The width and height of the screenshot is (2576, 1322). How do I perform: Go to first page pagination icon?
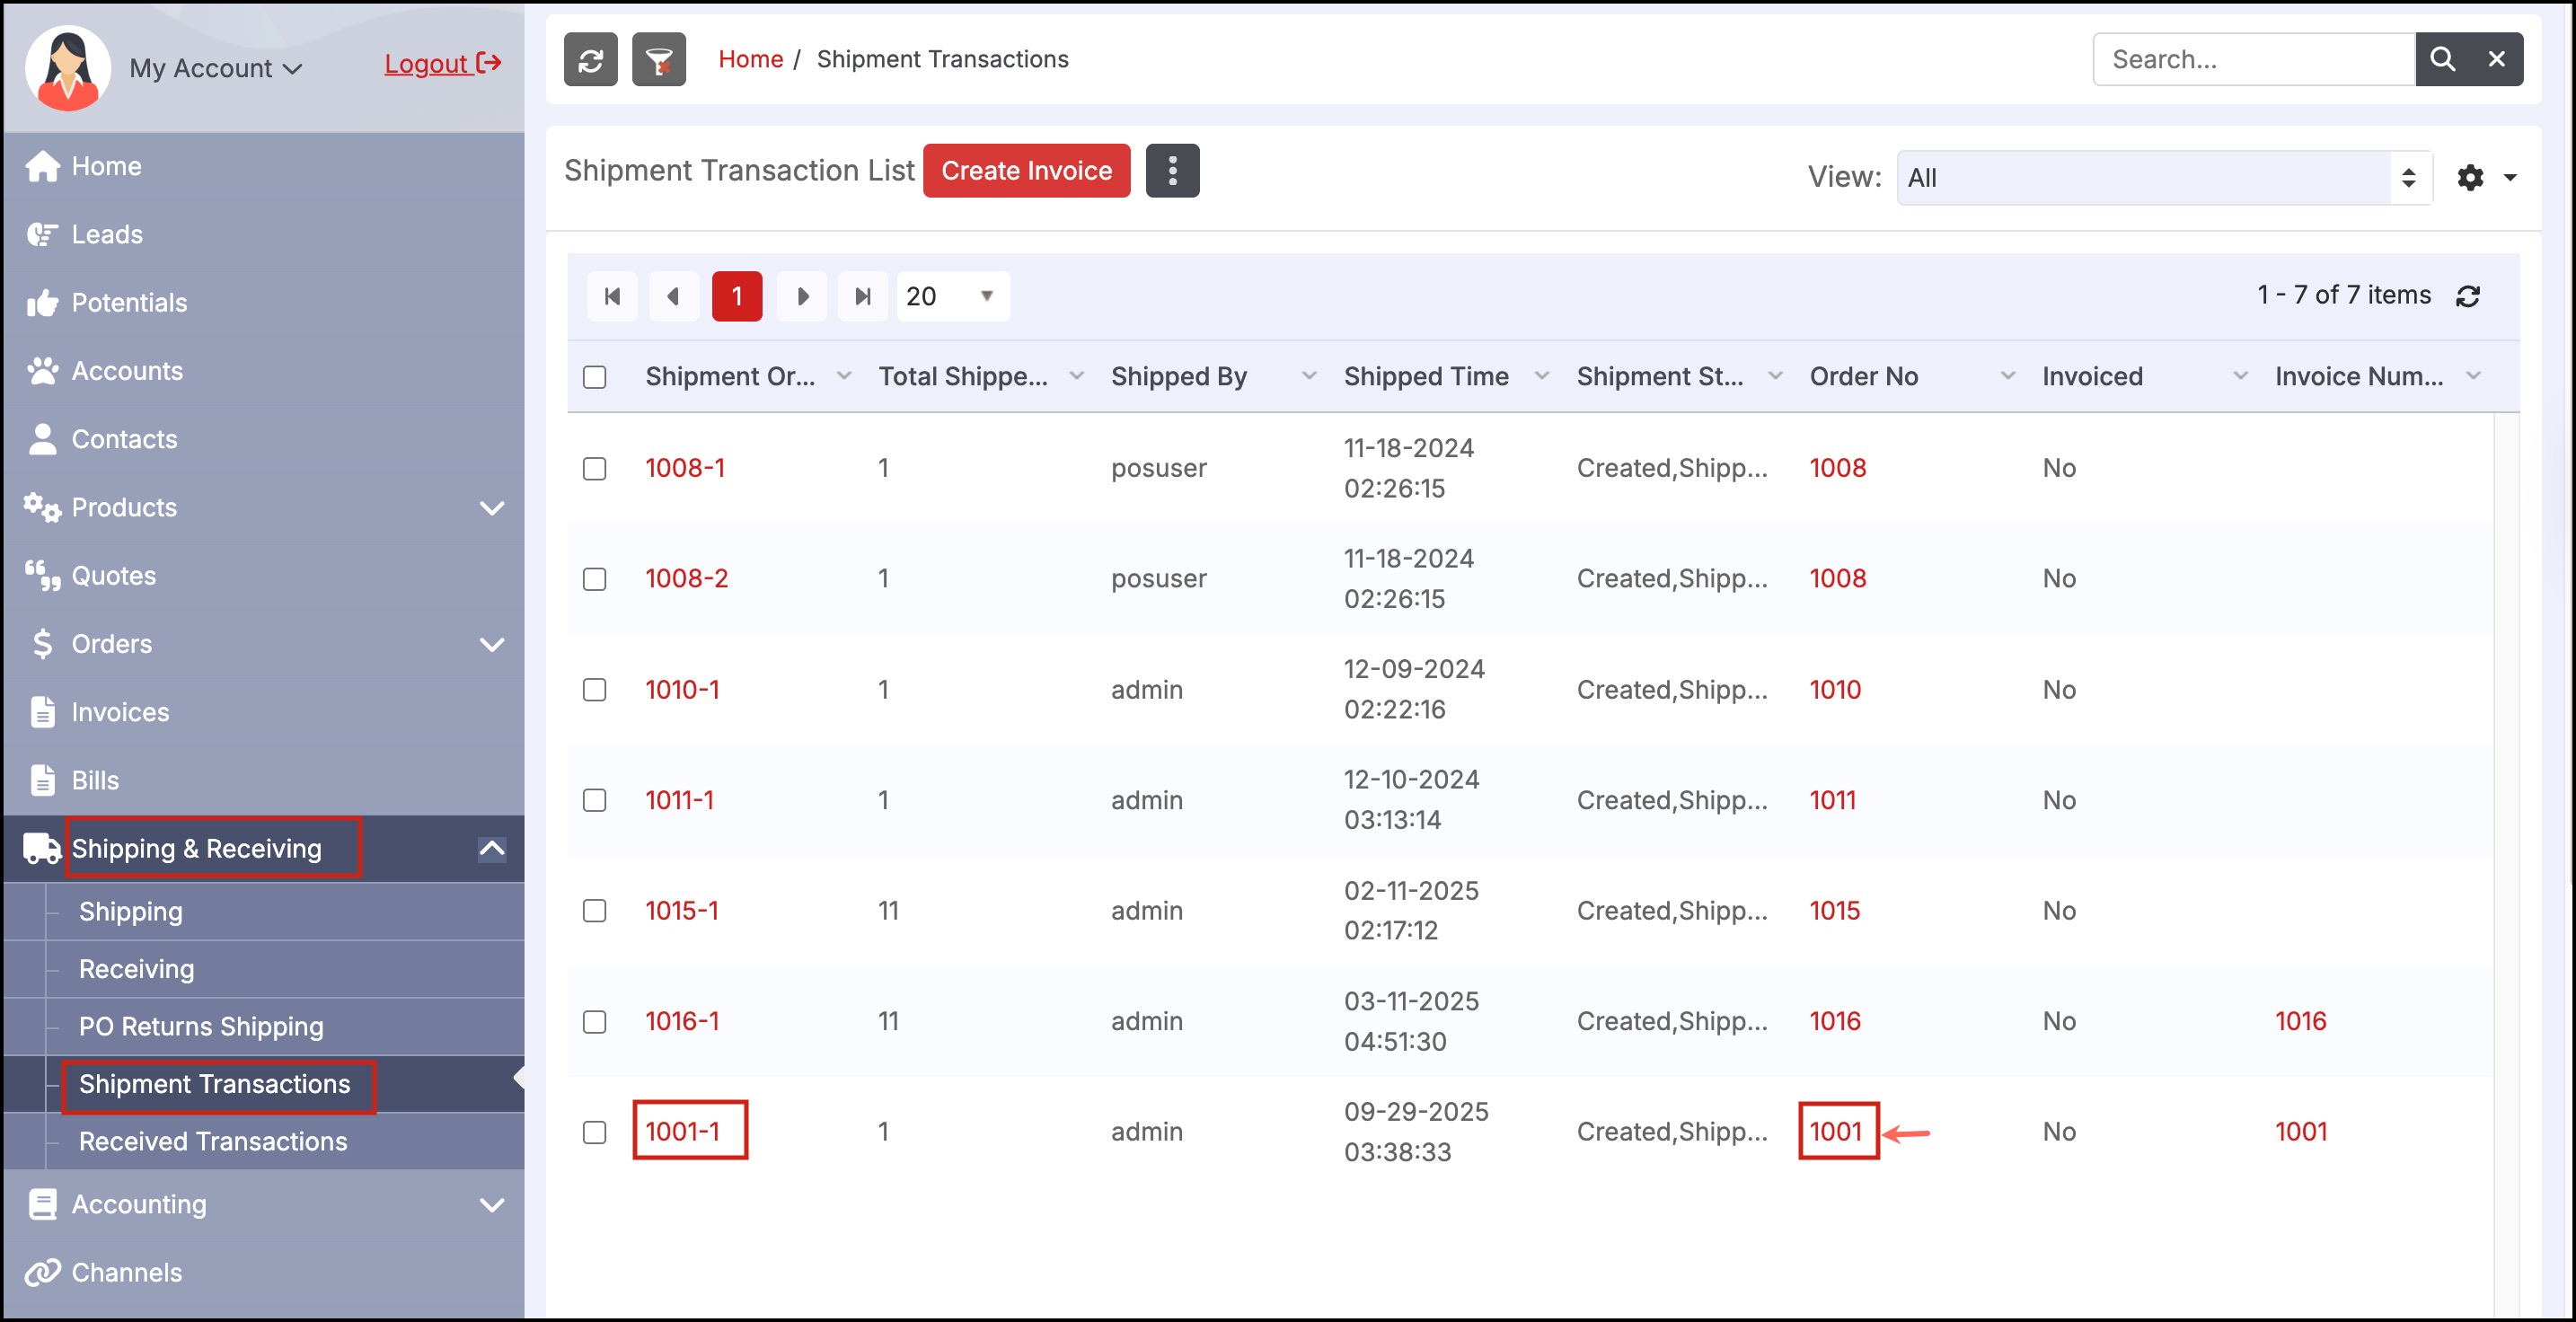(612, 296)
